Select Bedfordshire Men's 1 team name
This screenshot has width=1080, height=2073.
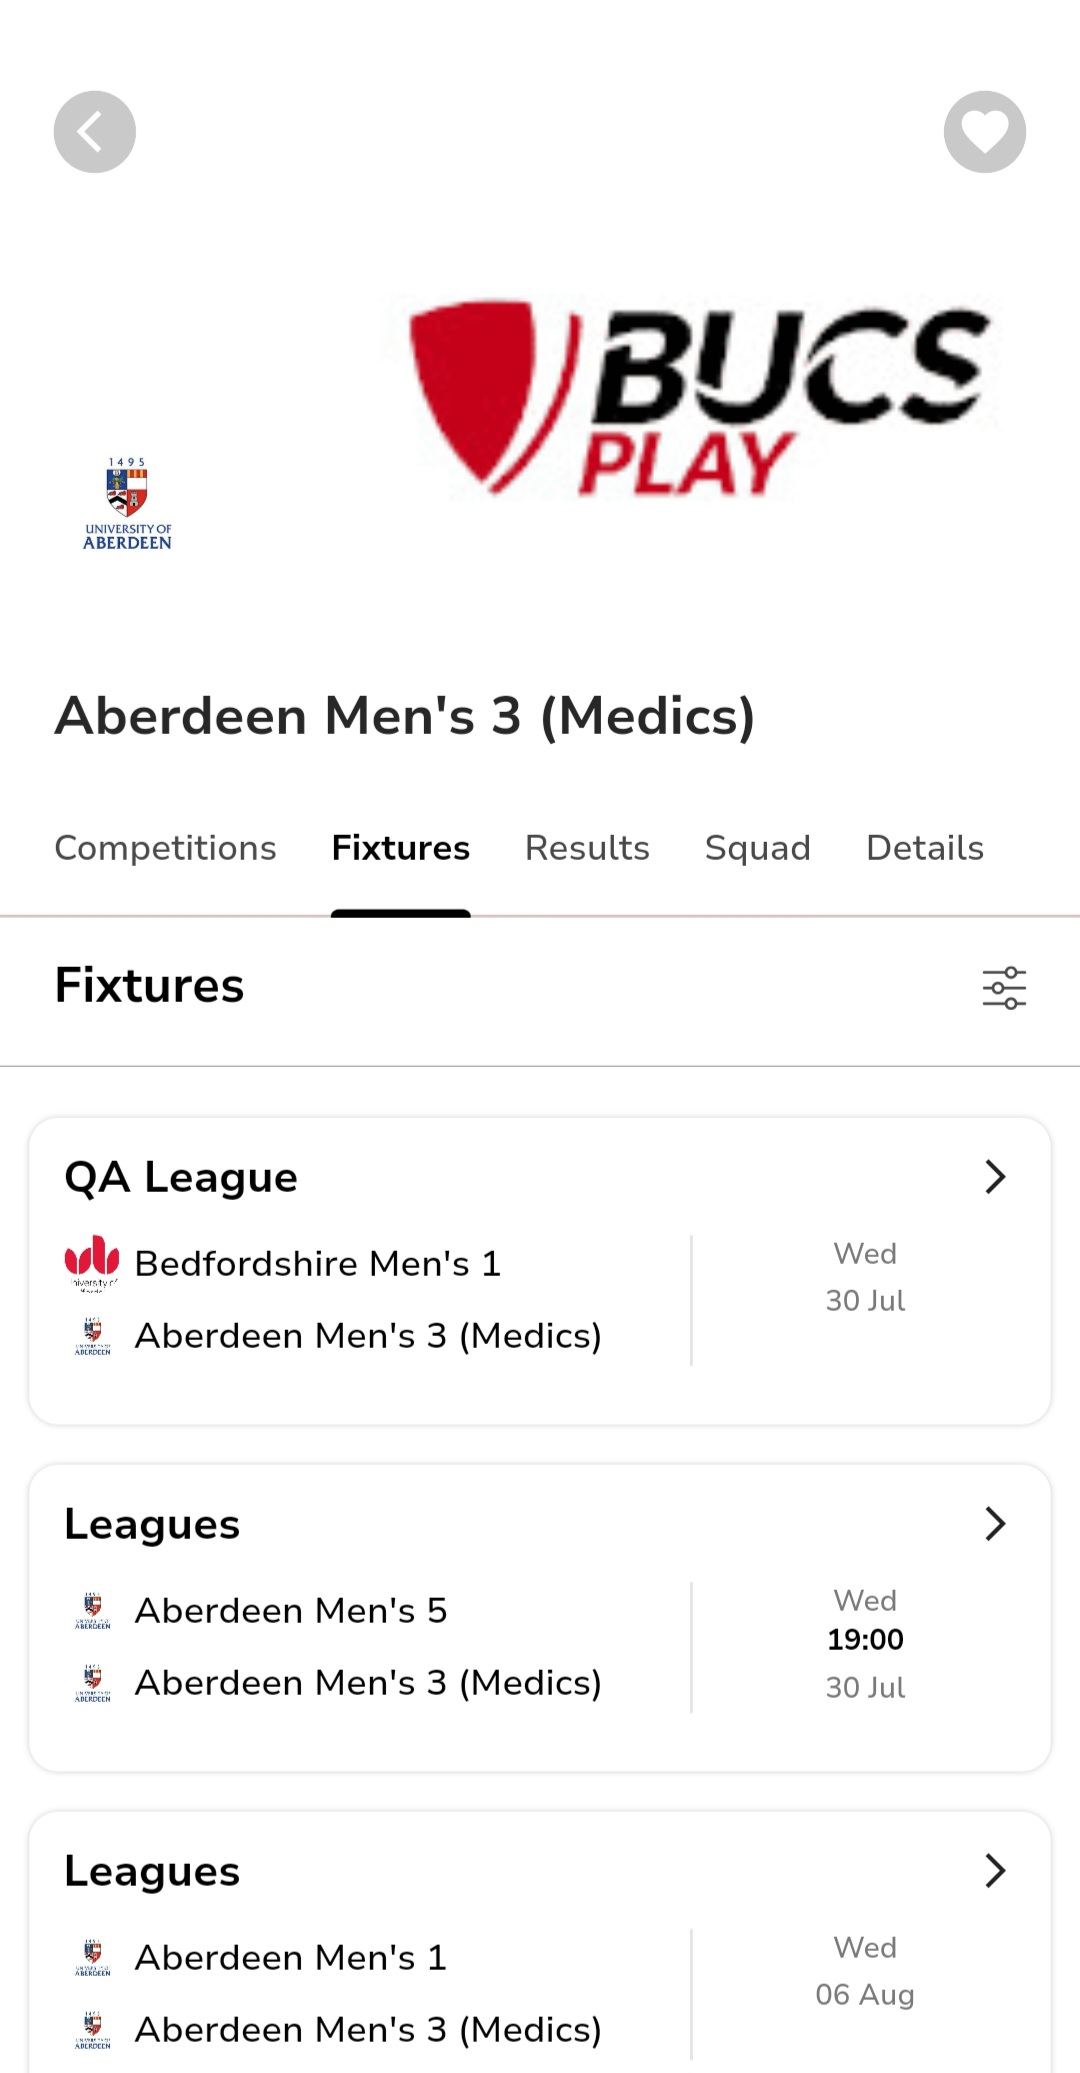click(317, 1264)
